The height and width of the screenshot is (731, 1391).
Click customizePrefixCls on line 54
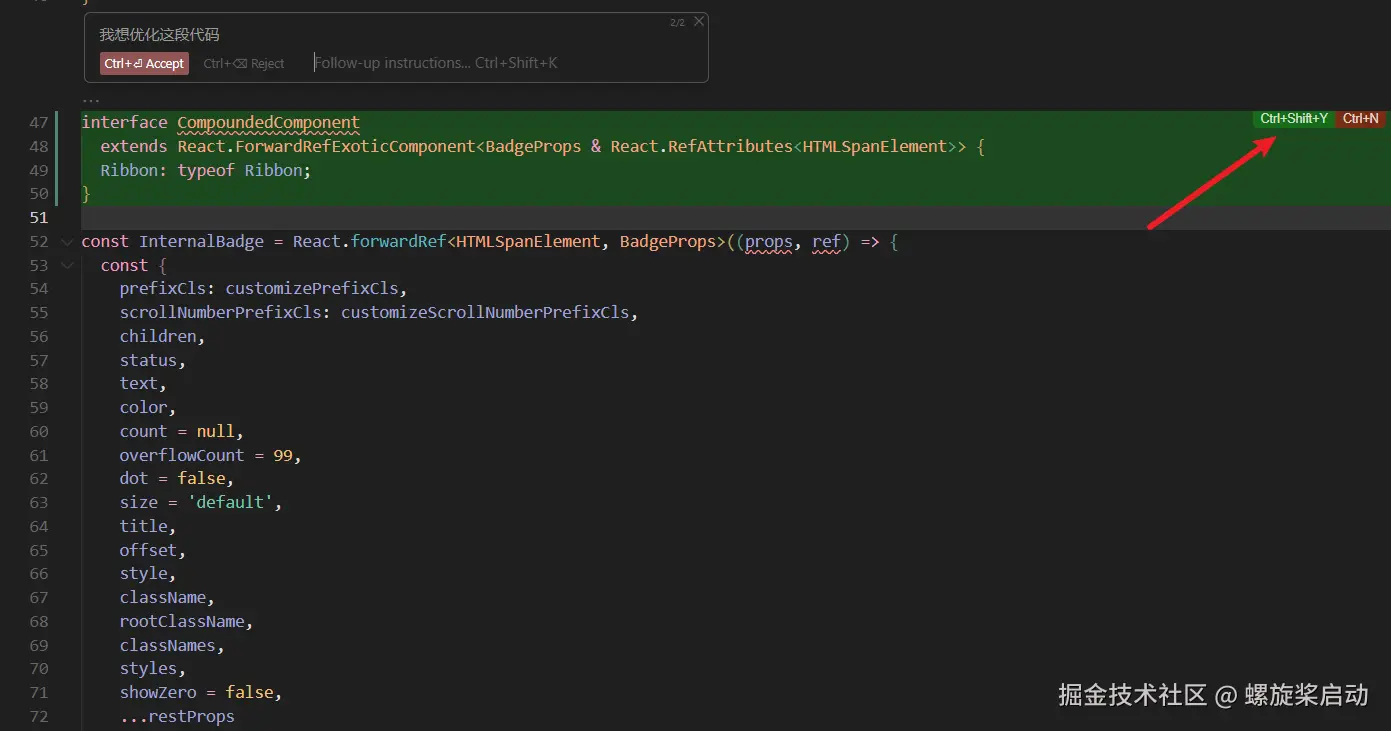tap(312, 289)
